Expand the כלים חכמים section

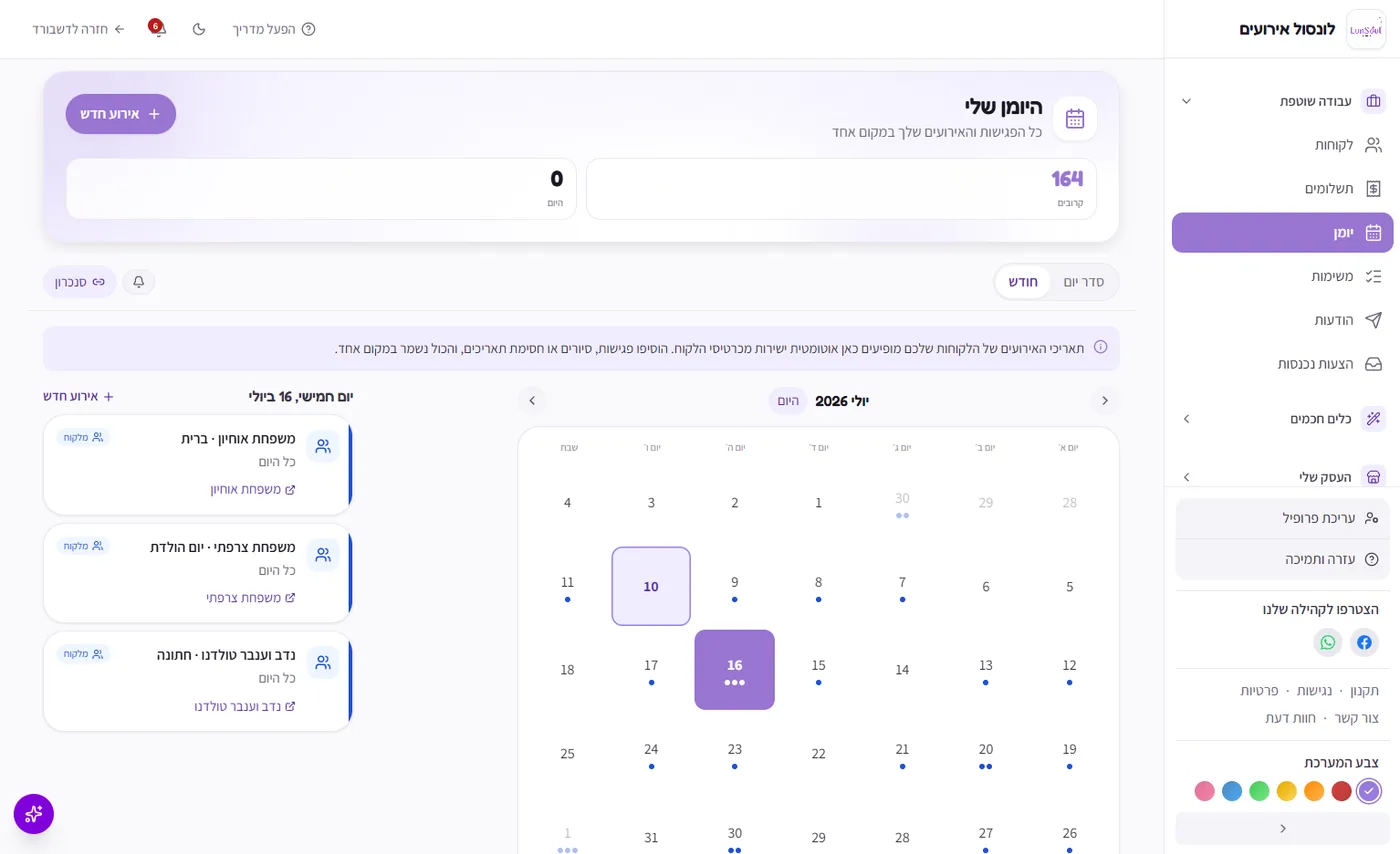[x=1283, y=419]
